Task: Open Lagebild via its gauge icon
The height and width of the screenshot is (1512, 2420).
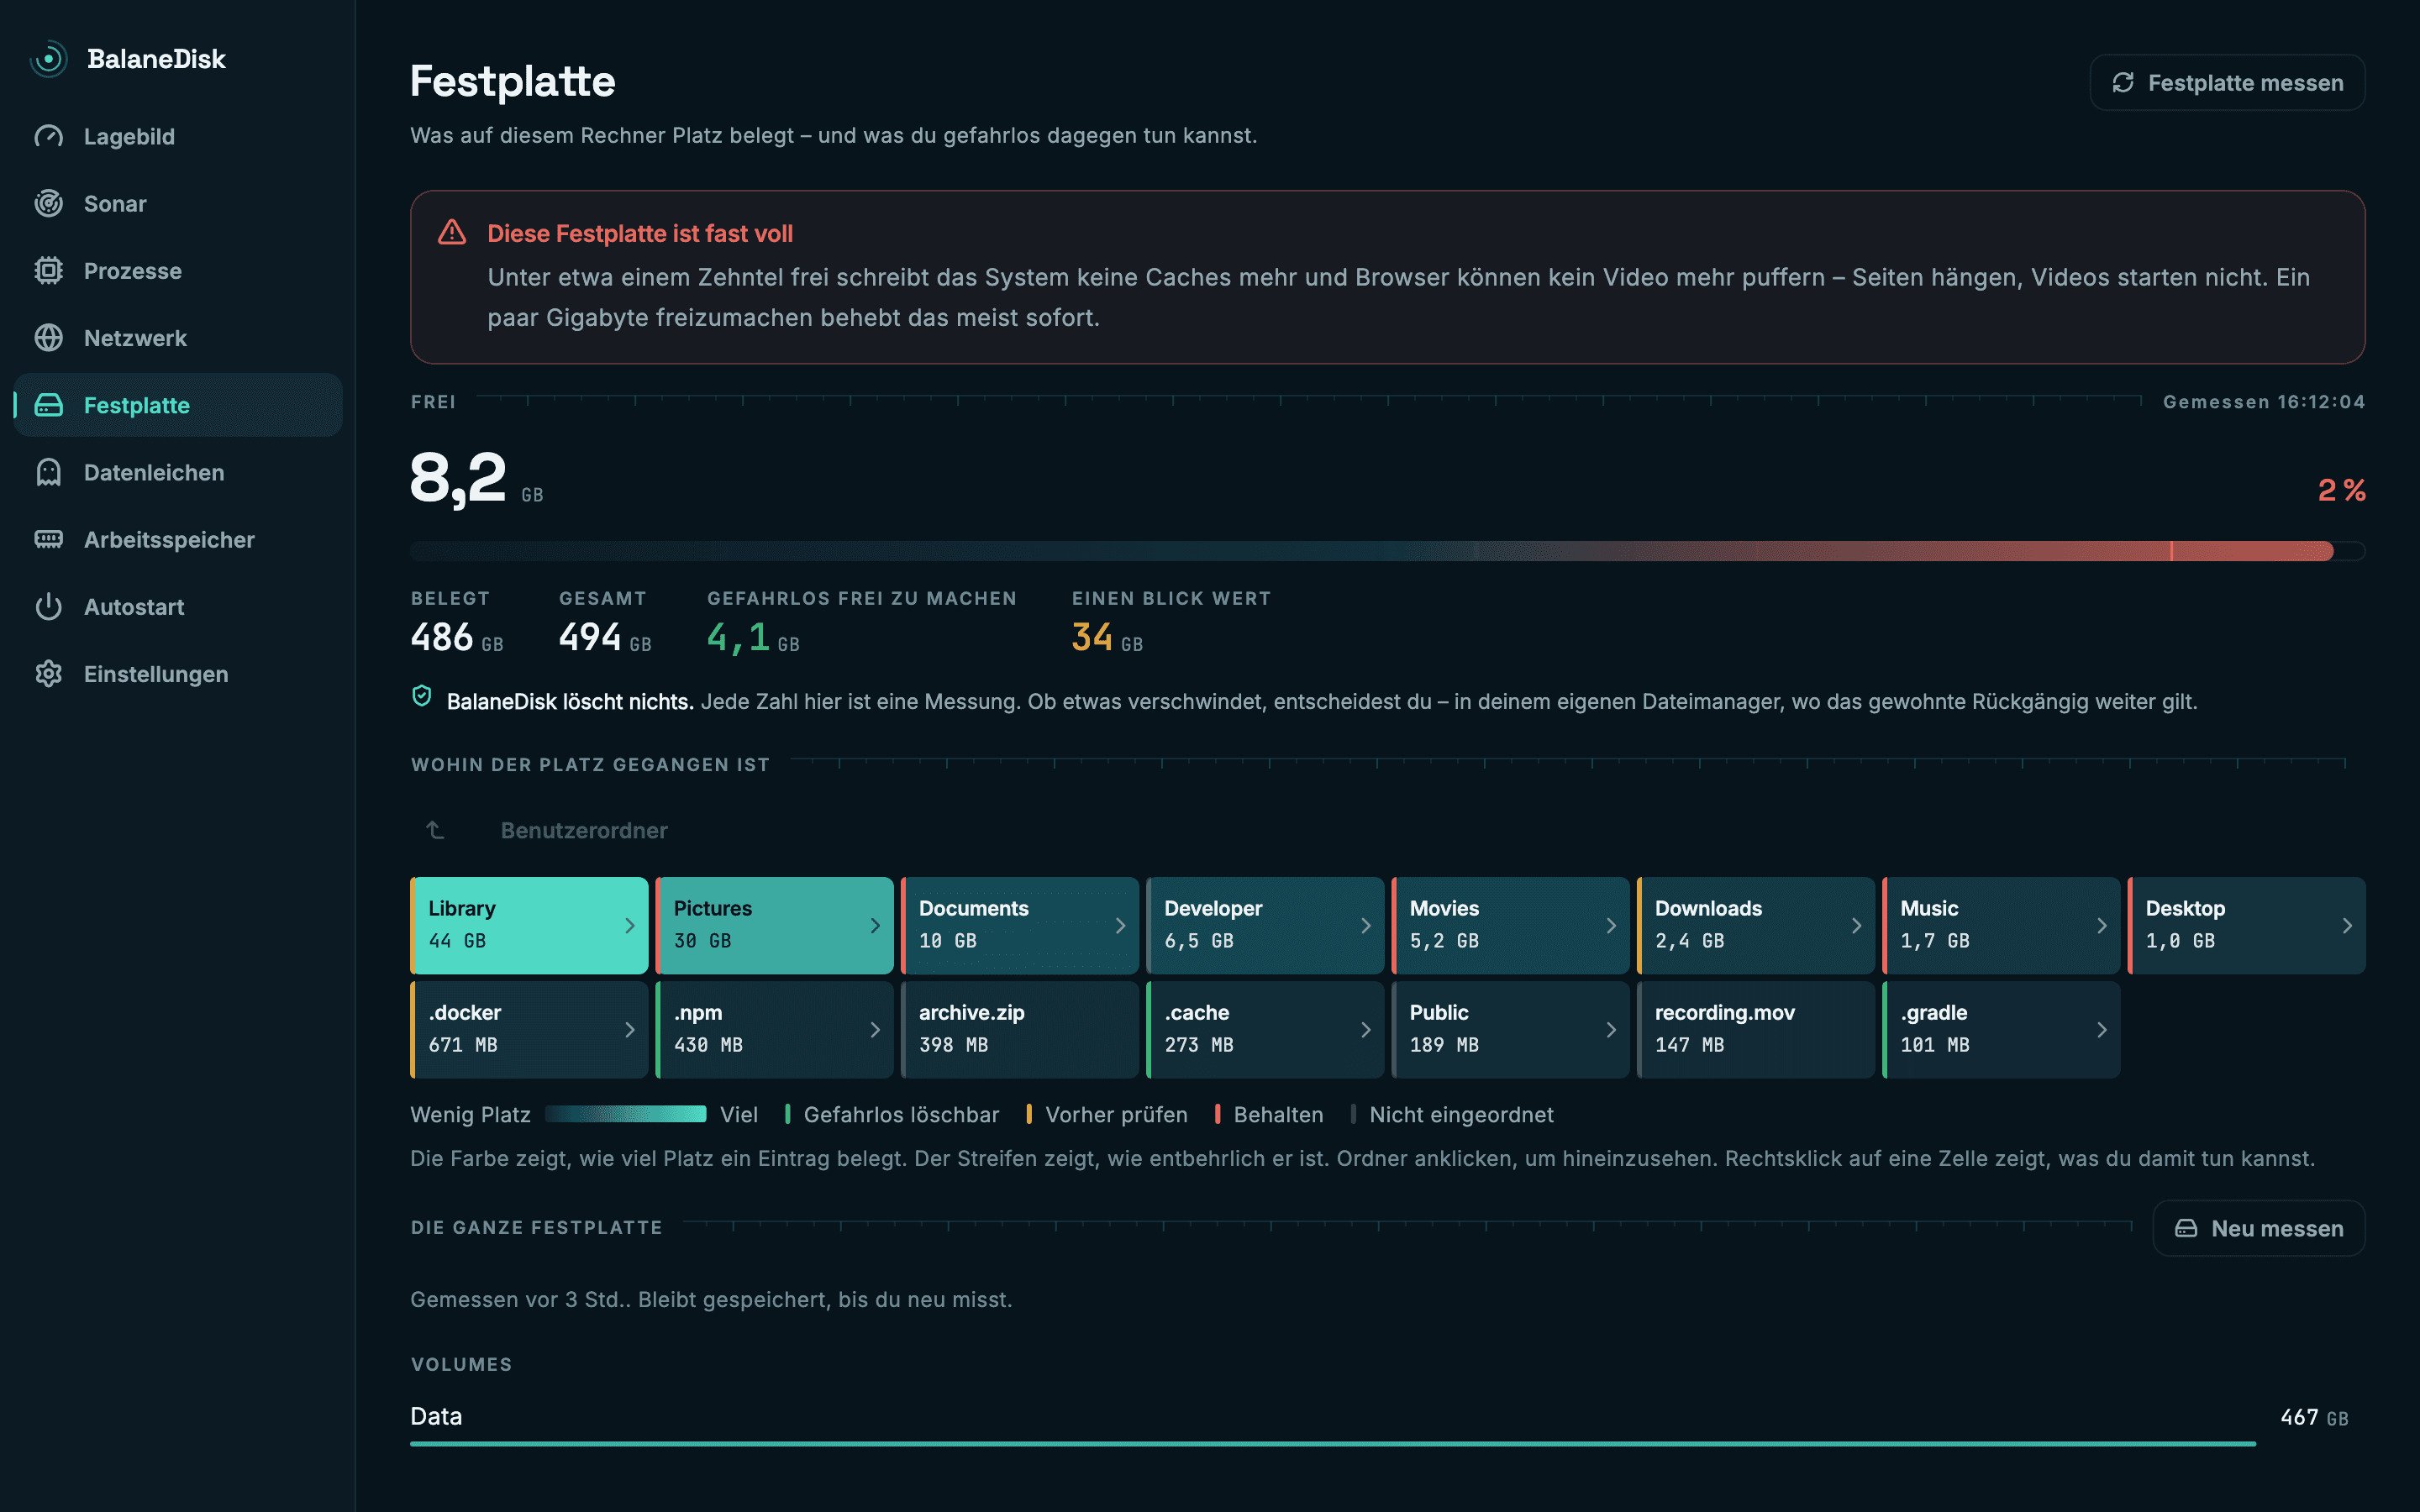Action: click(x=48, y=136)
